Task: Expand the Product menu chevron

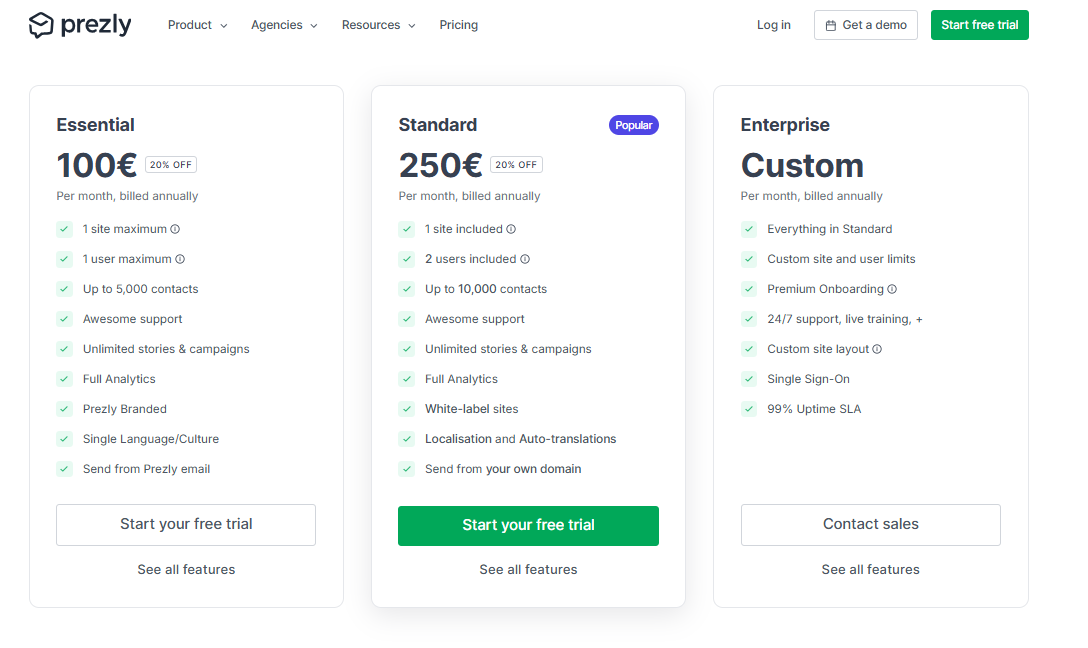Action: click(x=223, y=26)
